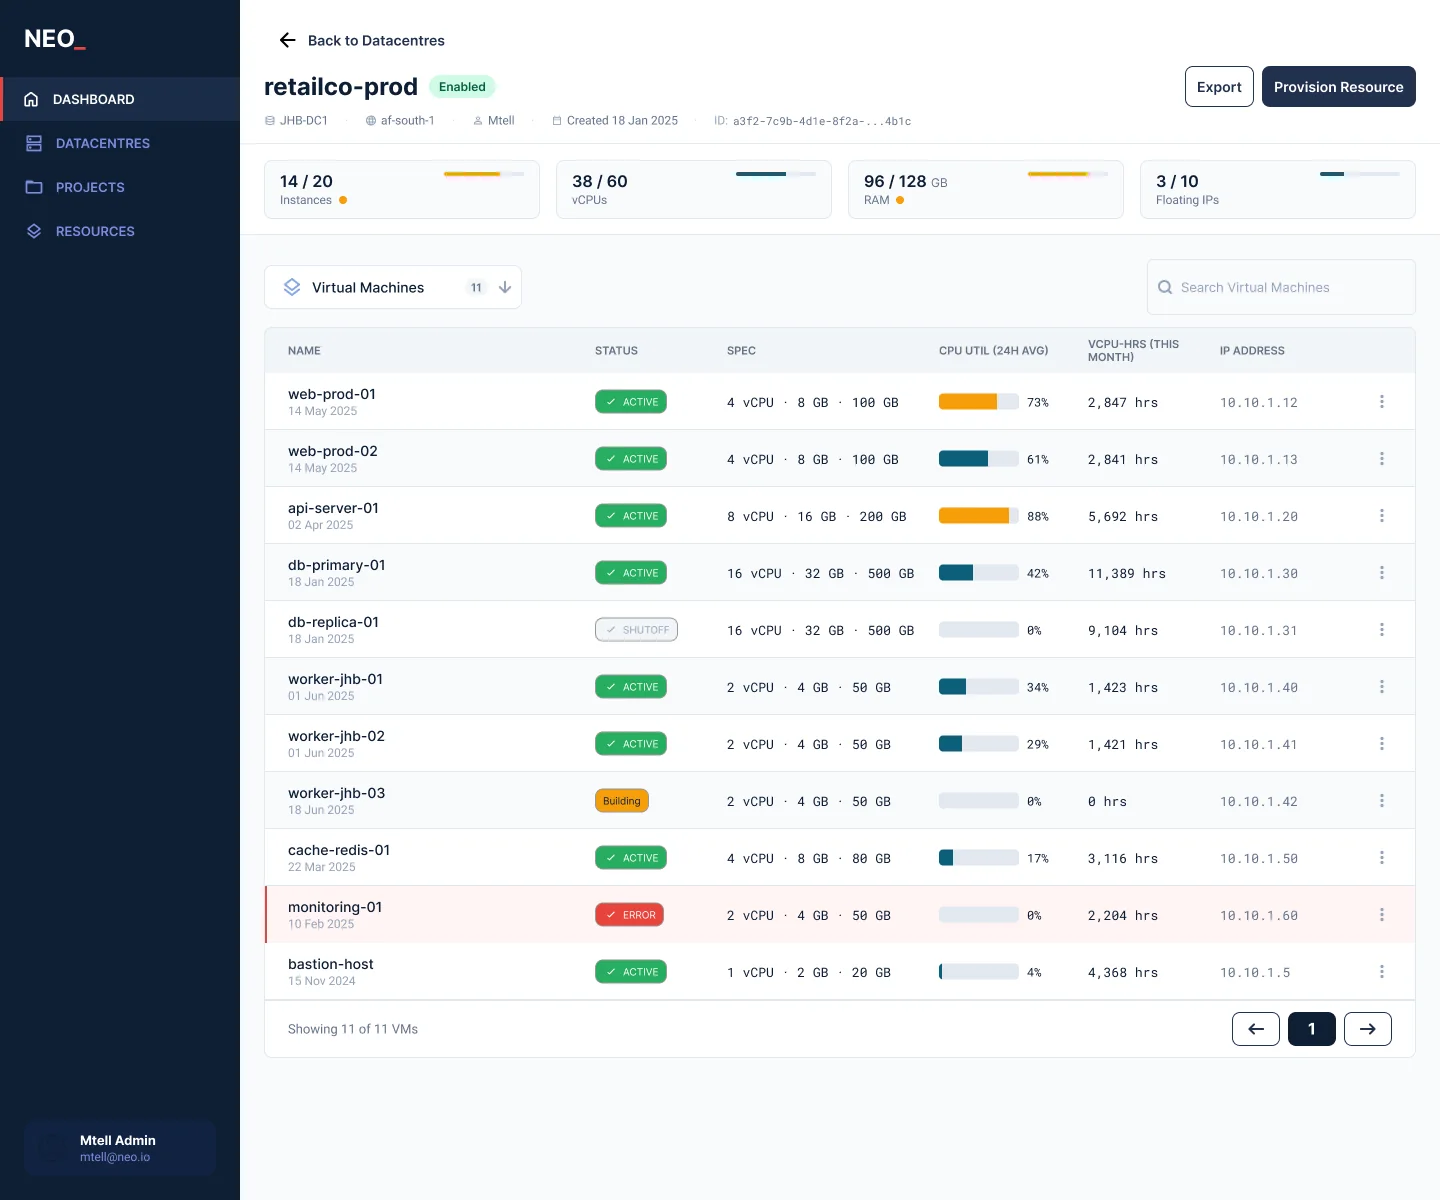
Task: Go to Projects in the sidebar
Action: point(120,187)
